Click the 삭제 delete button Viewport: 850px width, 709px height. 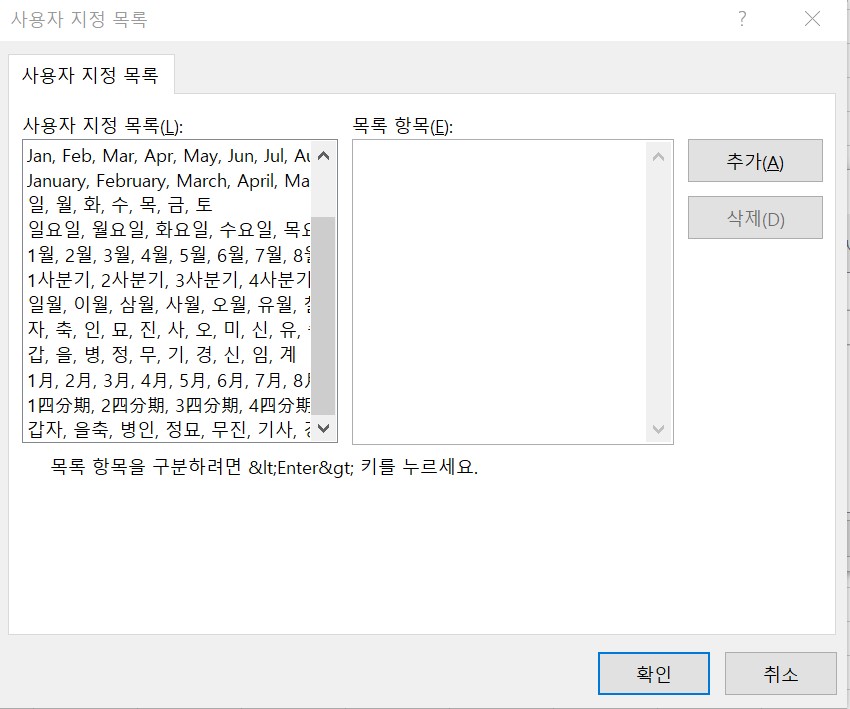(755, 217)
